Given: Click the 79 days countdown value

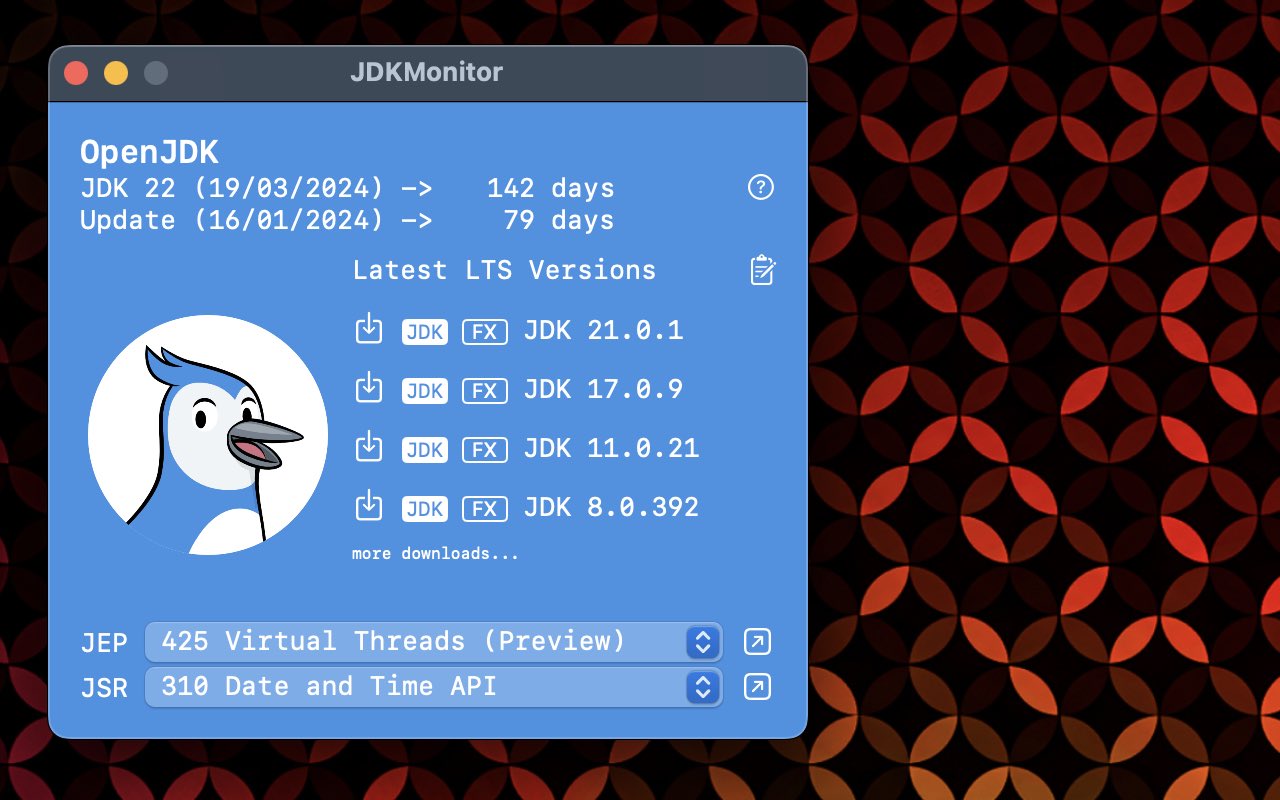Looking at the screenshot, I should [x=558, y=220].
